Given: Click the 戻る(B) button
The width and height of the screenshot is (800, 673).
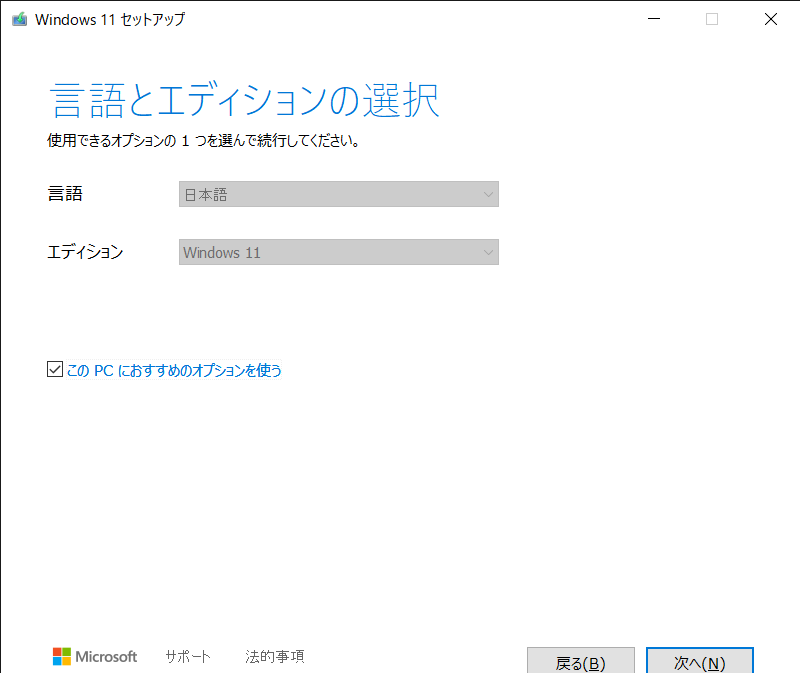Looking at the screenshot, I should tap(581, 661).
